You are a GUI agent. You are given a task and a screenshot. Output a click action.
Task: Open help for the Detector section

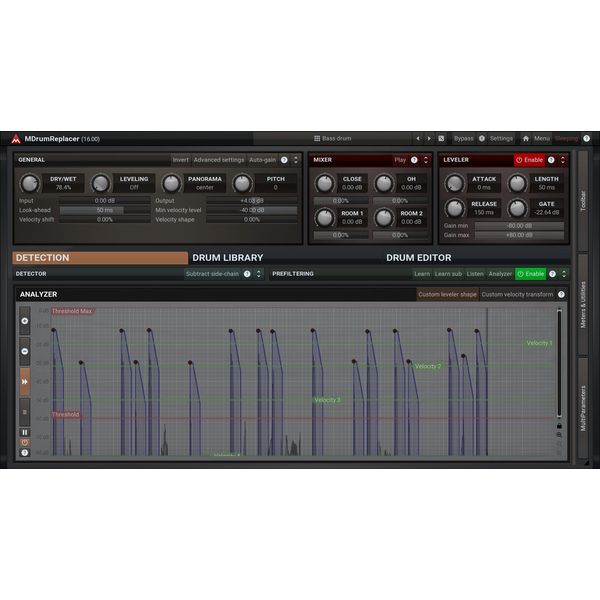coord(247,274)
